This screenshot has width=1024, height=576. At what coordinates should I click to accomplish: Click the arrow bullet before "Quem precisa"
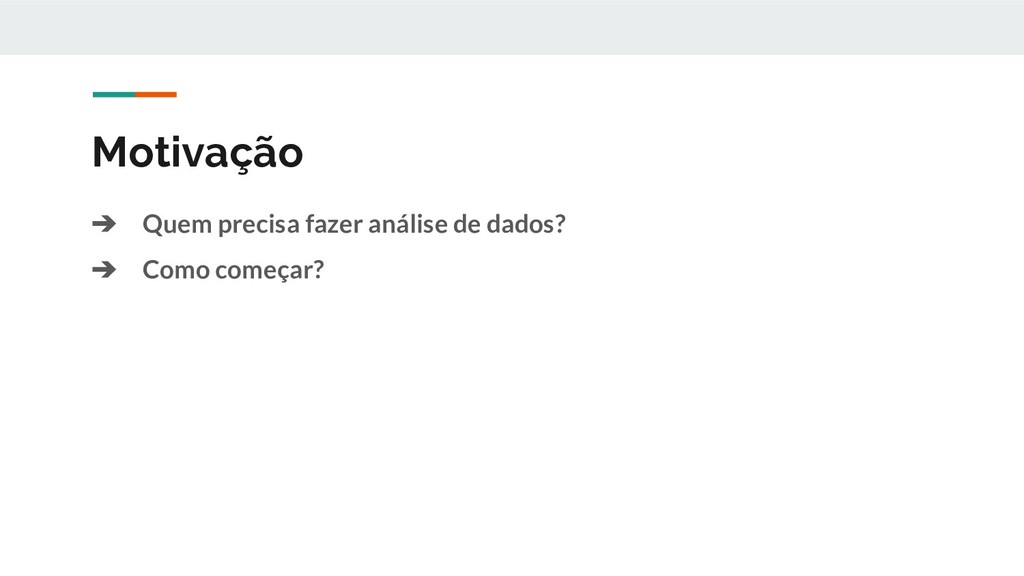[104, 224]
